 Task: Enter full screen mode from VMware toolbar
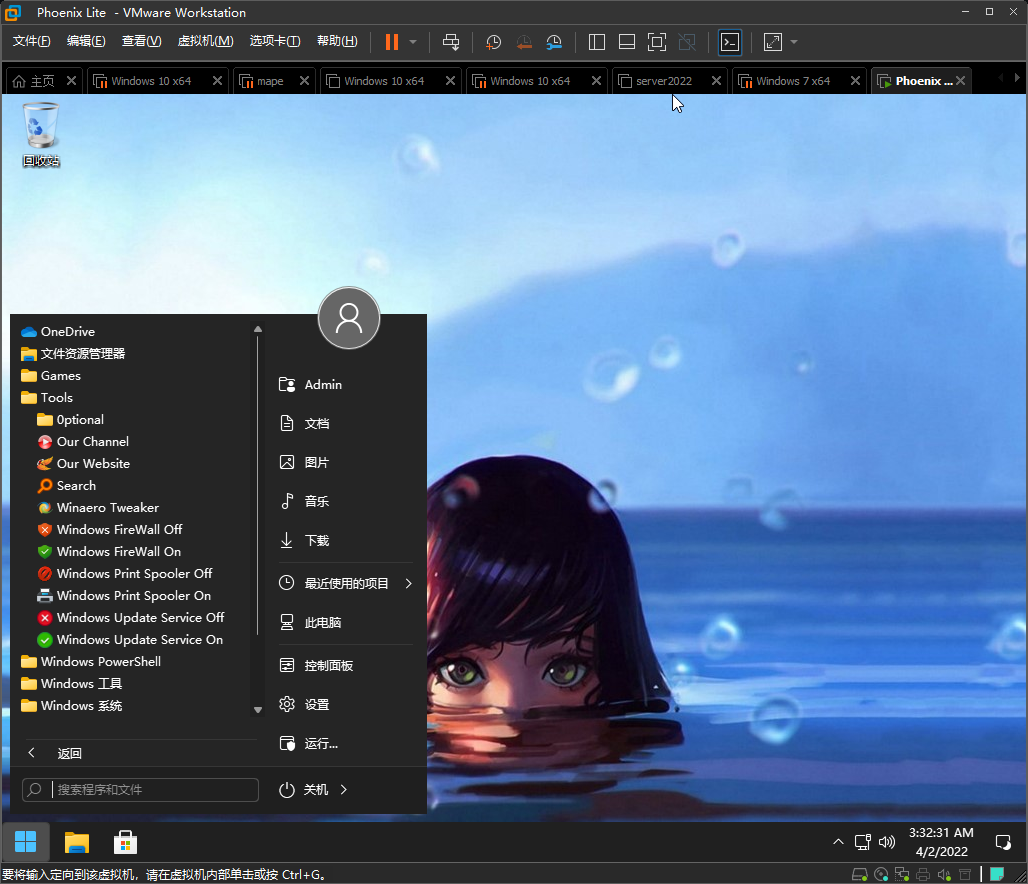point(656,42)
